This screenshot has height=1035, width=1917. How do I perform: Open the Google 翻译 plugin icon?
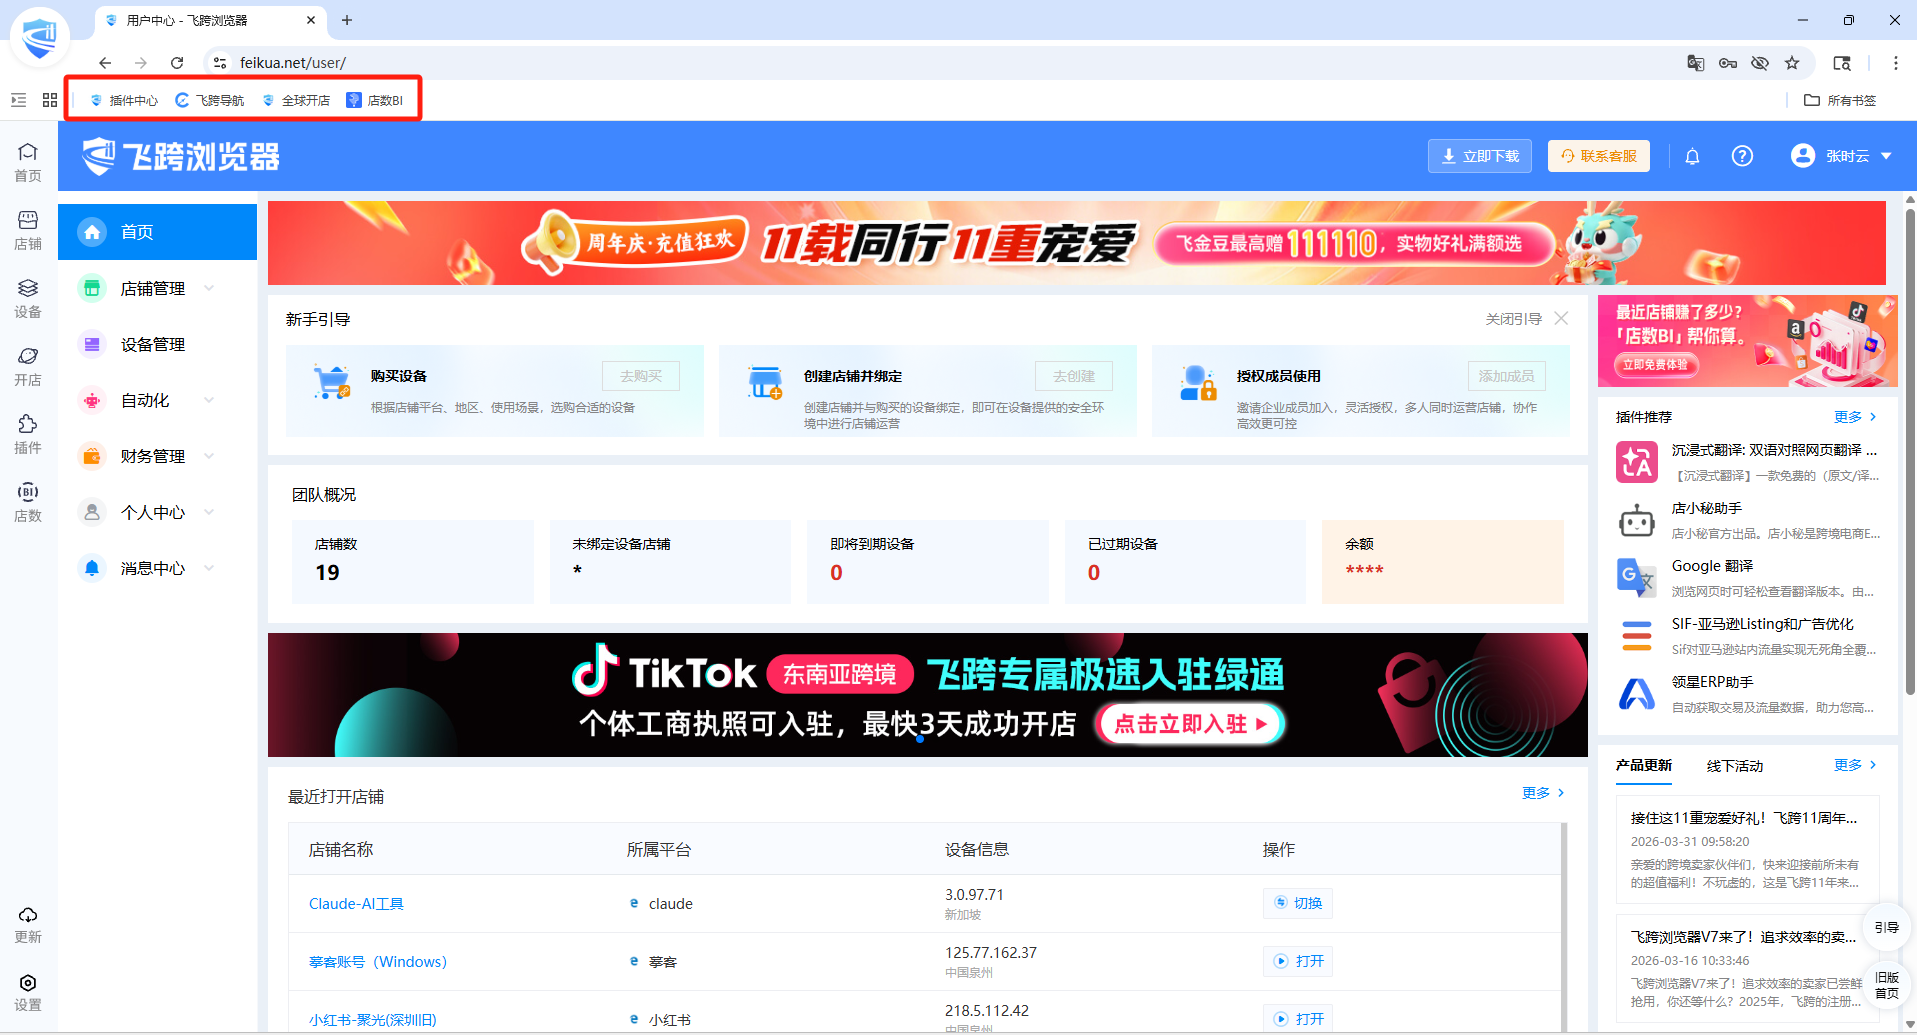pos(1637,578)
